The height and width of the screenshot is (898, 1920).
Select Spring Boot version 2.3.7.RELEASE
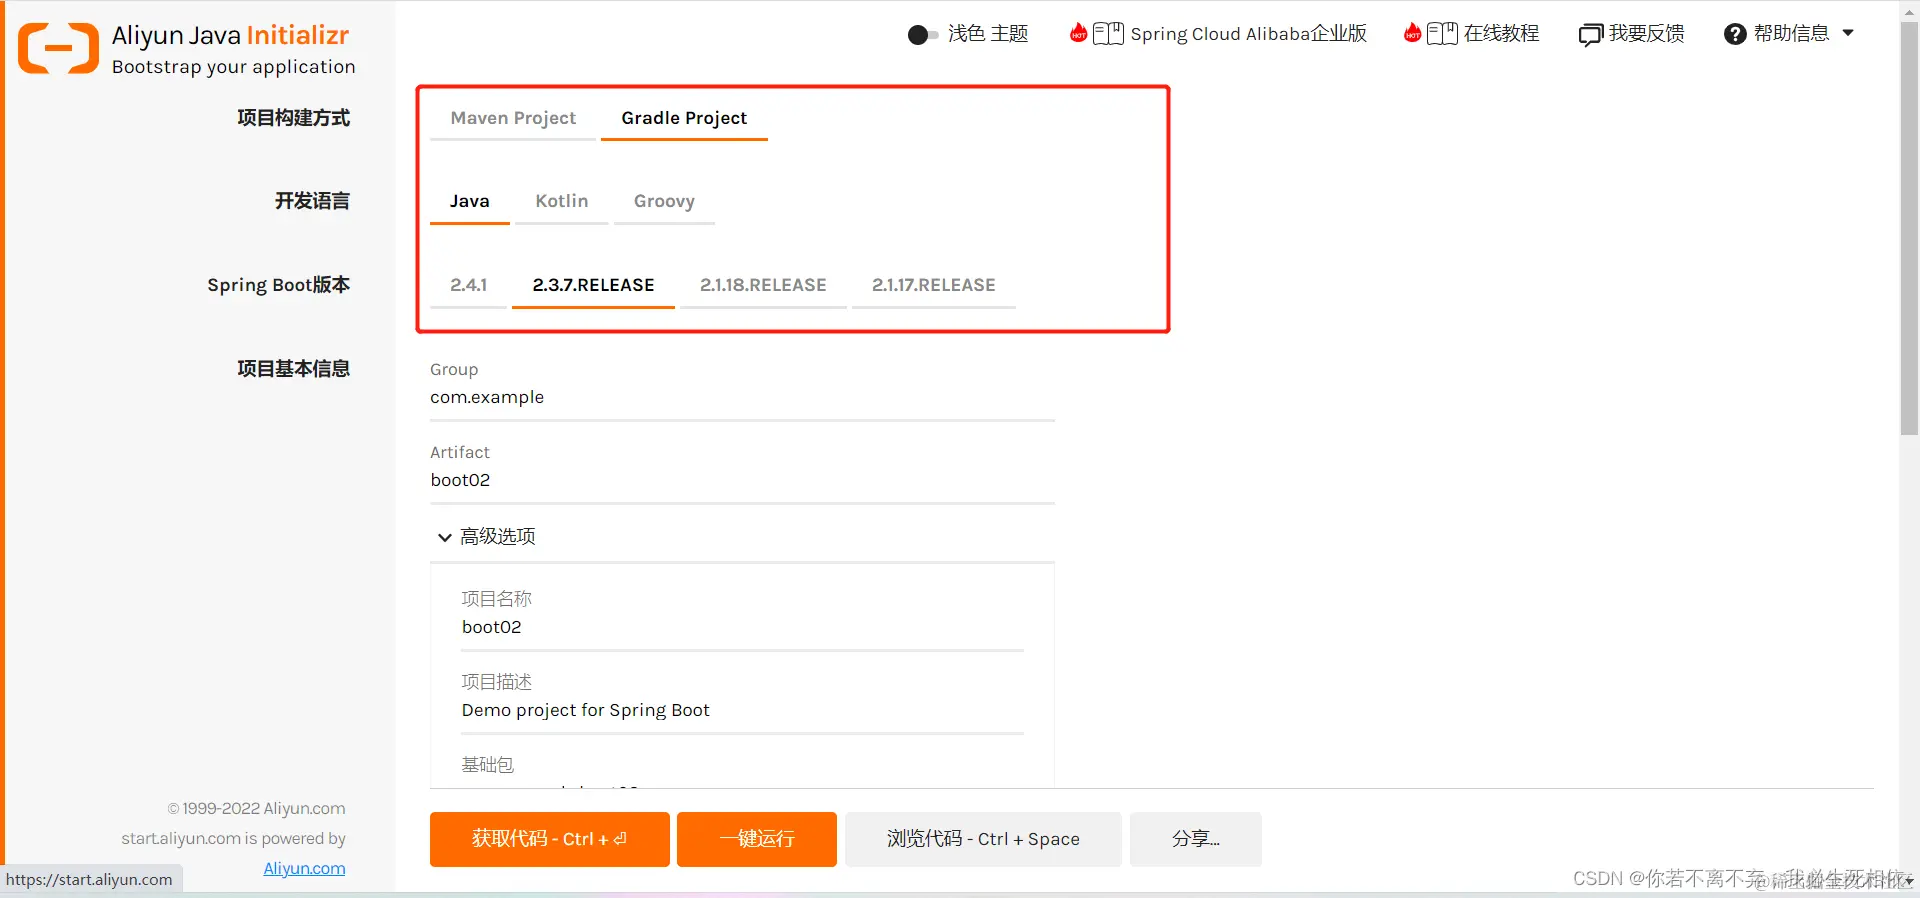click(593, 285)
